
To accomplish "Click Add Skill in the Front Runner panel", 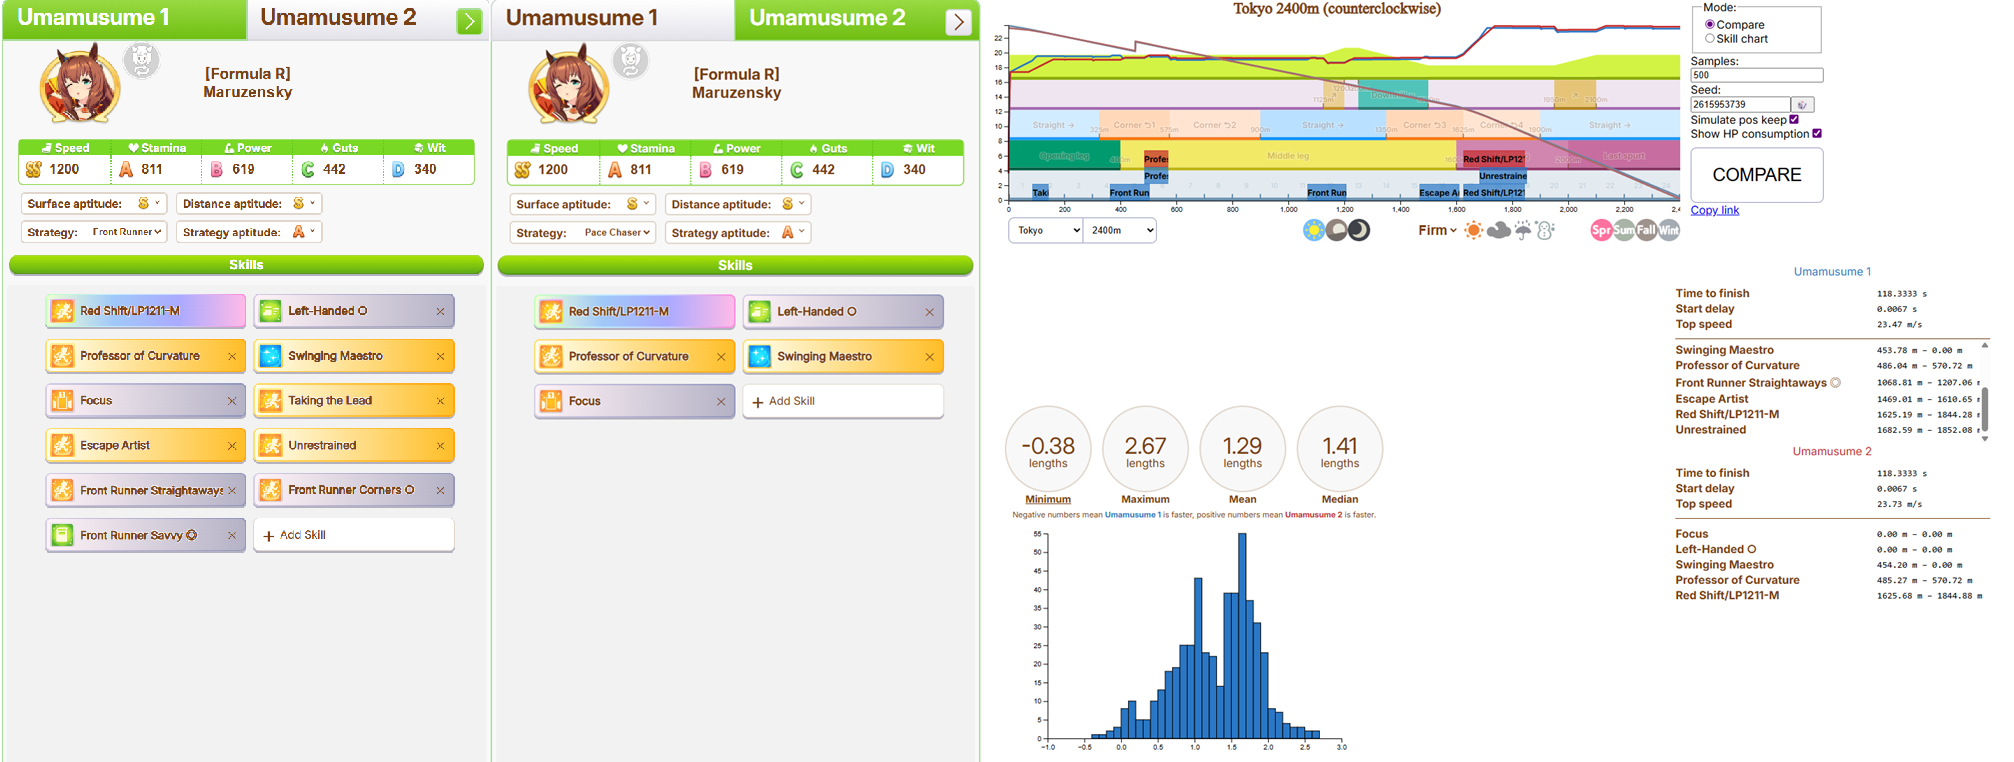I will point(354,535).
